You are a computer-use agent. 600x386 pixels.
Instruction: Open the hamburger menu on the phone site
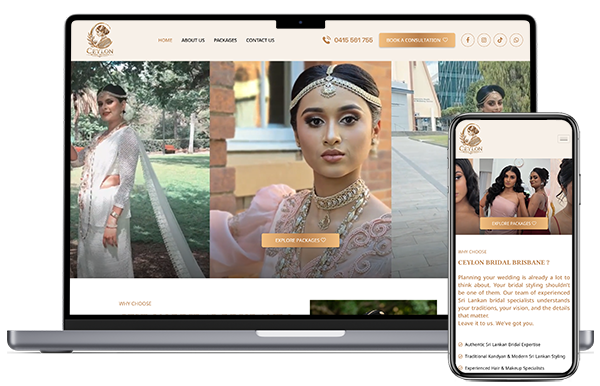point(563,139)
